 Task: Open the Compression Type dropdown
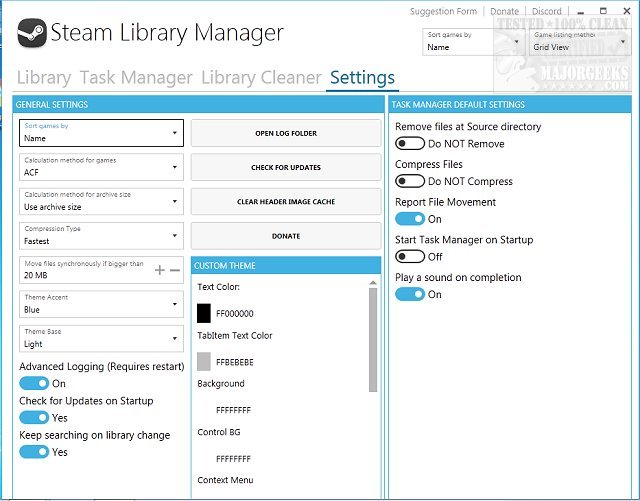(101, 236)
